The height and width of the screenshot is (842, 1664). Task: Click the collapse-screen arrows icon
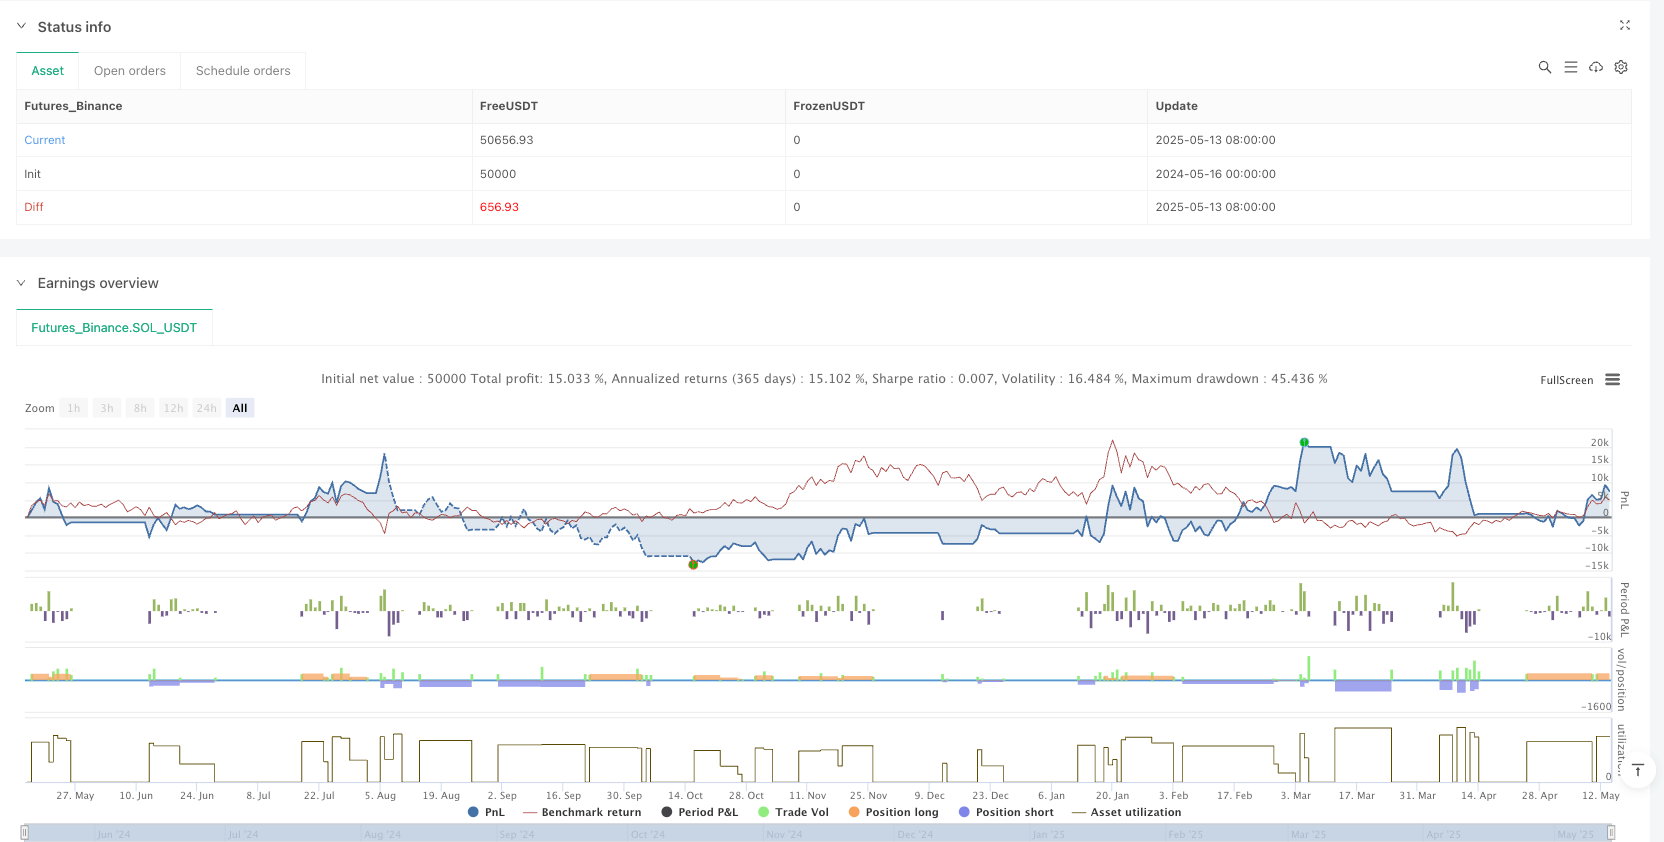1624,26
